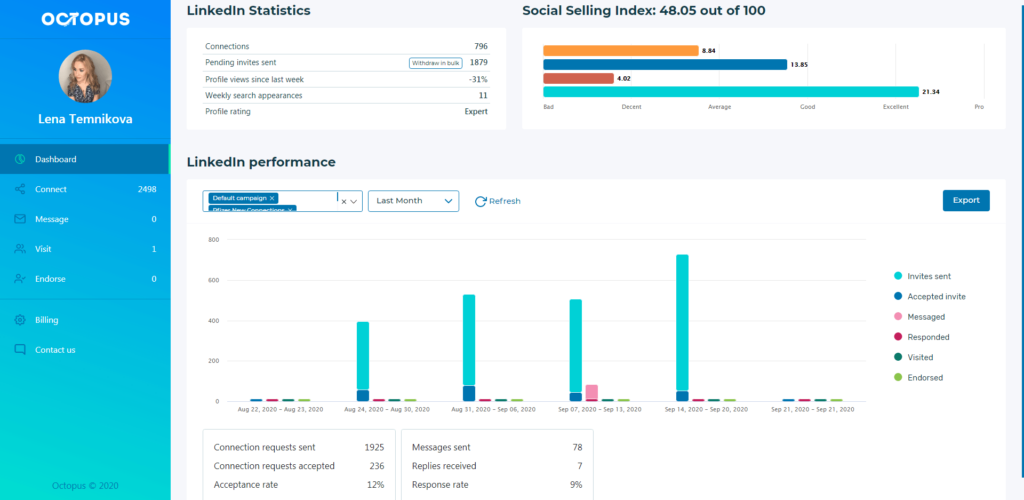Expand the campaign selector chevron
1024x500 pixels.
coord(353,201)
